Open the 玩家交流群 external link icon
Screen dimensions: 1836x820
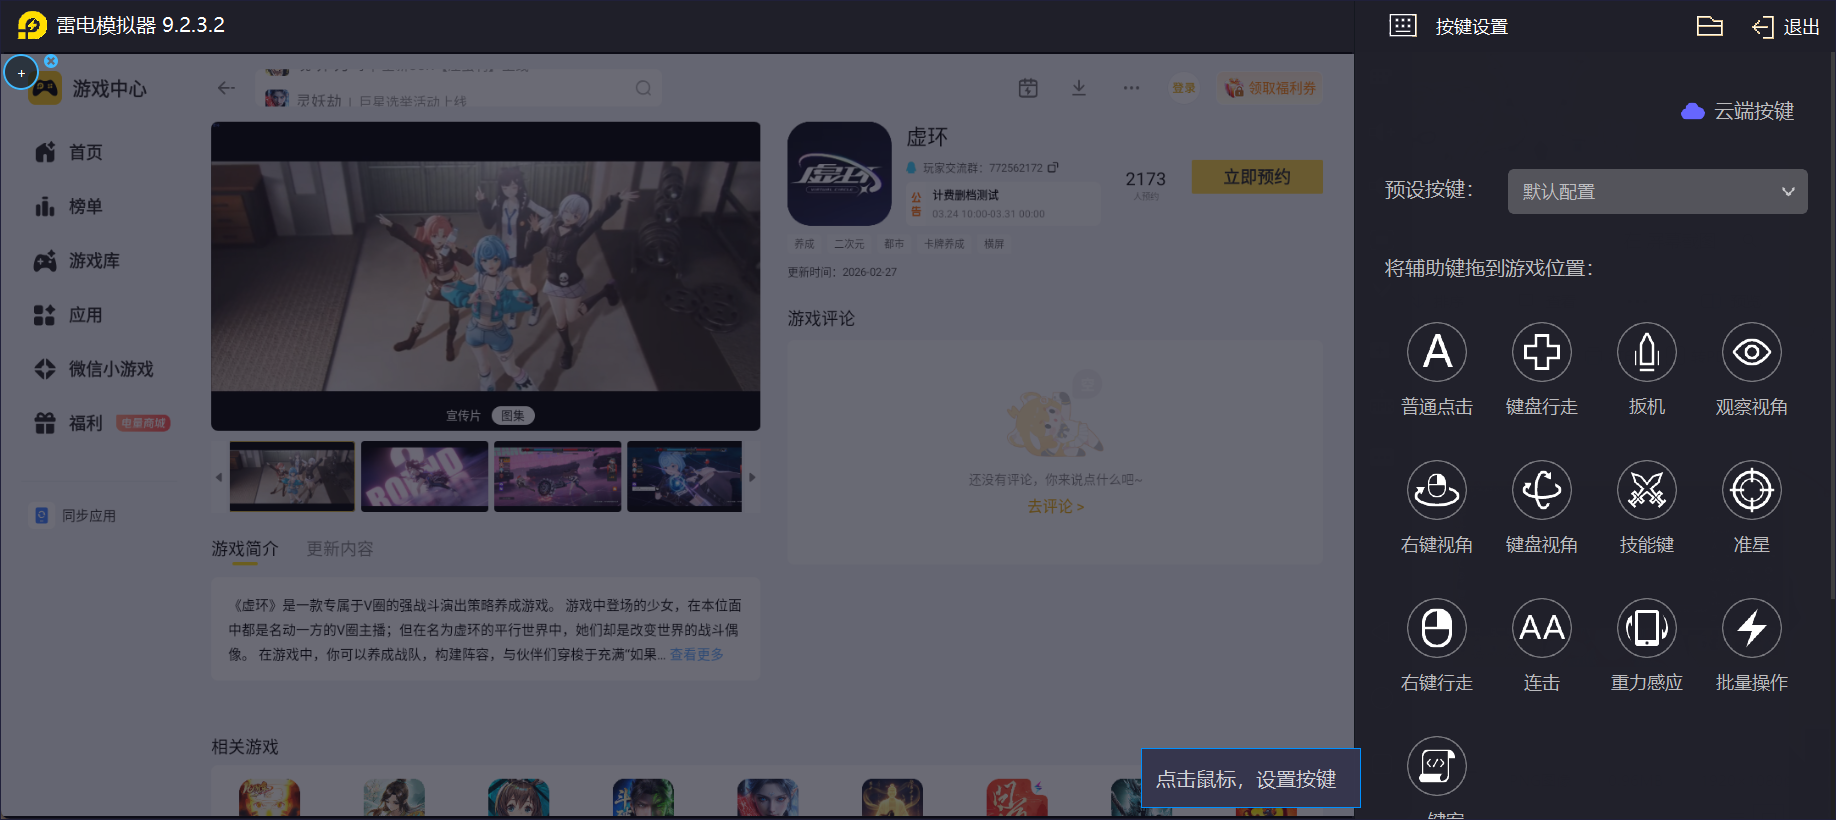(x=1053, y=167)
